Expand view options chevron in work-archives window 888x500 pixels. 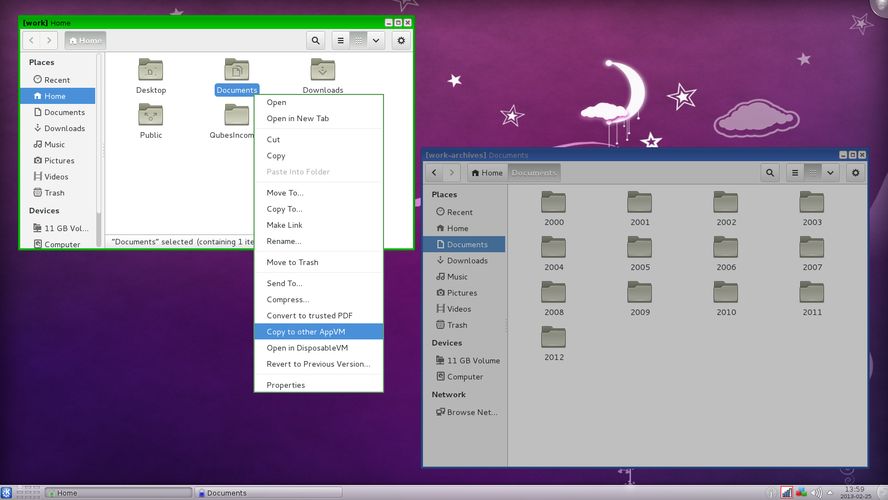coord(830,173)
